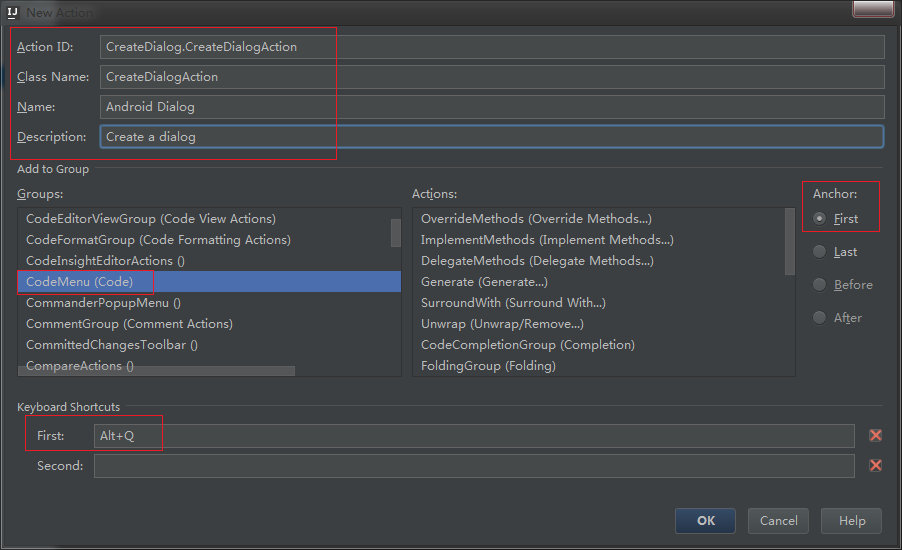
Task: Select SurroundWith action in the Actions list
Action: 513,303
